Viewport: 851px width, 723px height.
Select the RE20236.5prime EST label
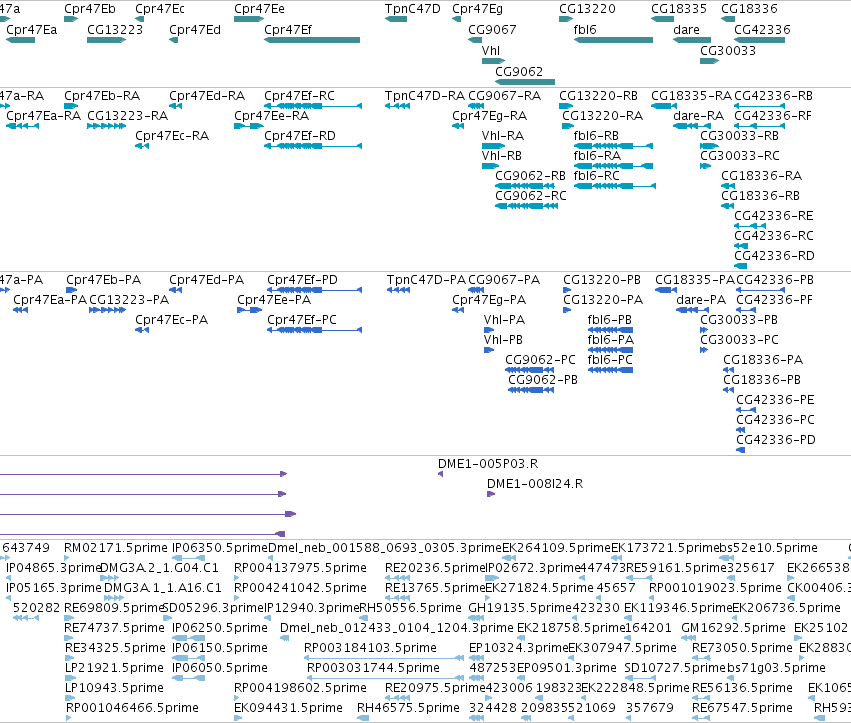coord(435,568)
